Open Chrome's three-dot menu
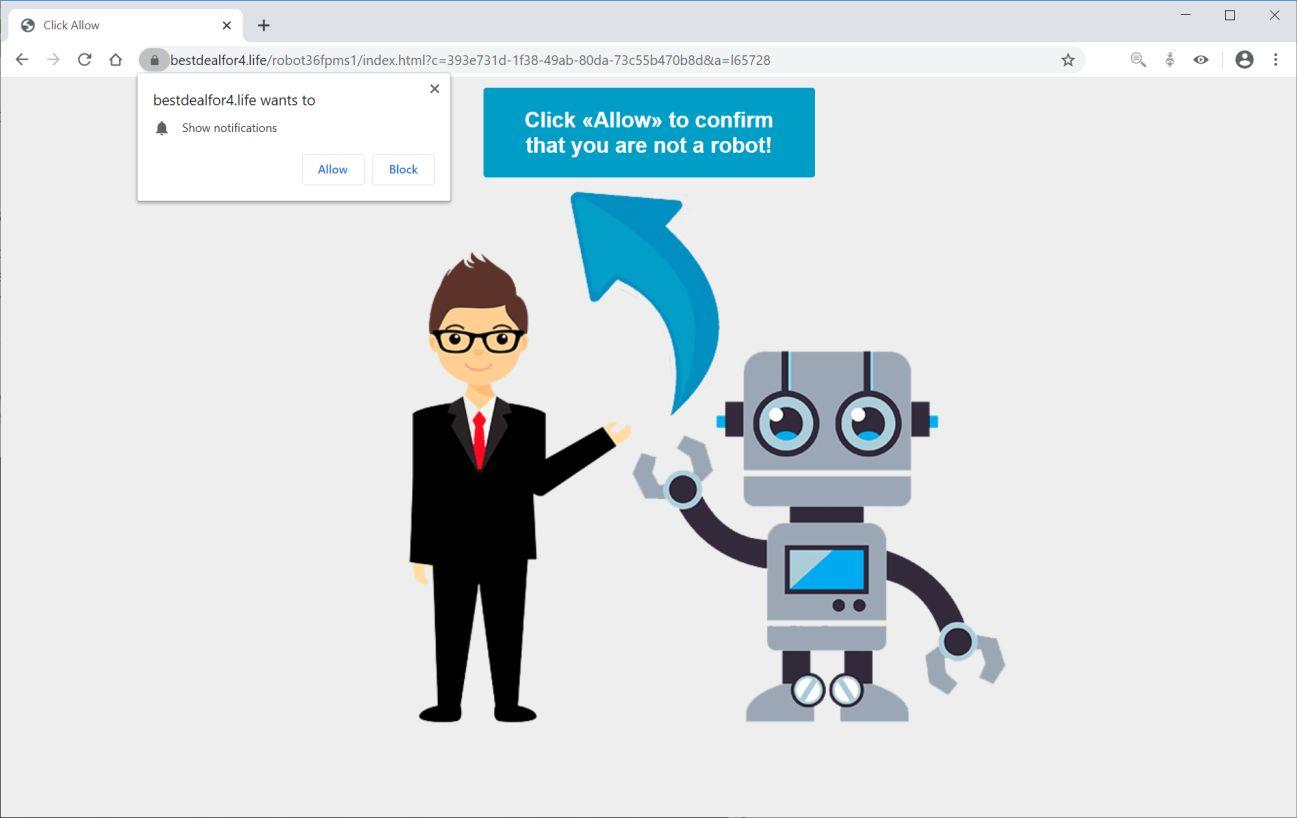The width and height of the screenshot is (1297, 818). 1275,60
